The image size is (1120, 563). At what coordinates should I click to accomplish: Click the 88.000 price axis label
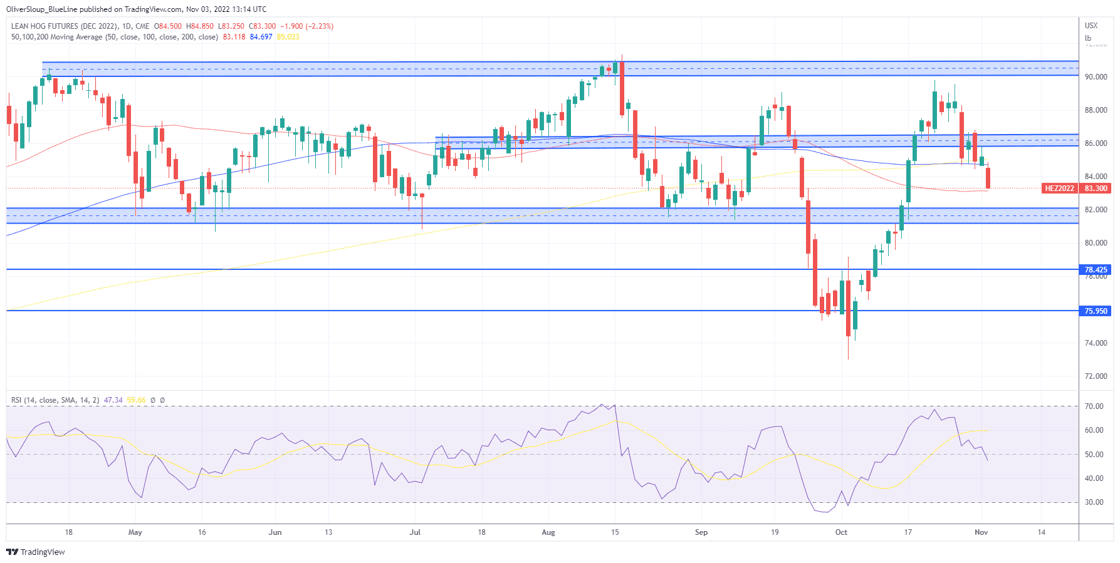(1096, 110)
